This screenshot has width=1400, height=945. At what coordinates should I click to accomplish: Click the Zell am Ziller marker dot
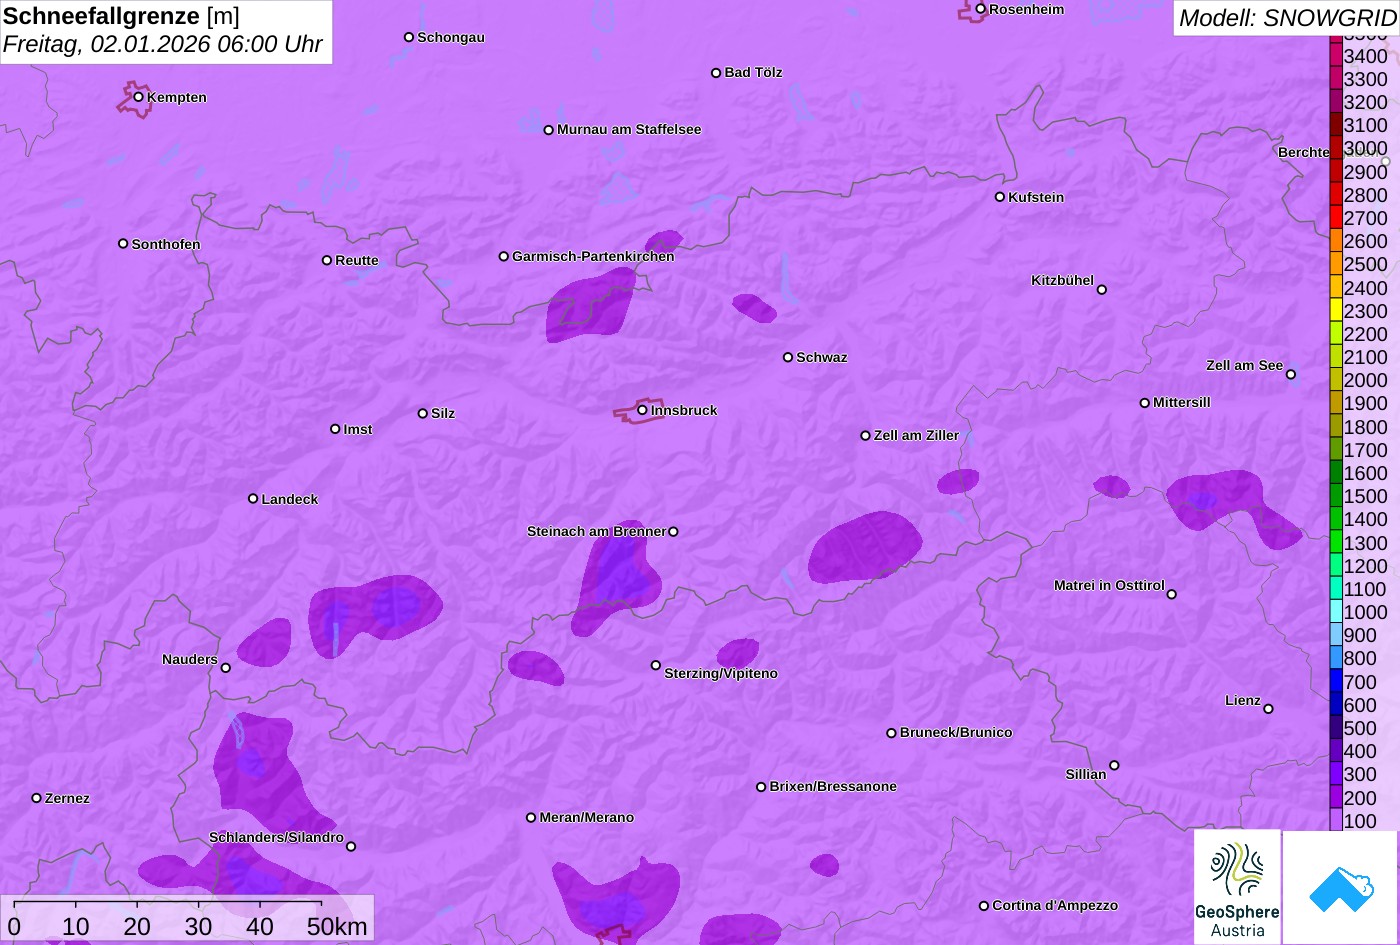[866, 436]
